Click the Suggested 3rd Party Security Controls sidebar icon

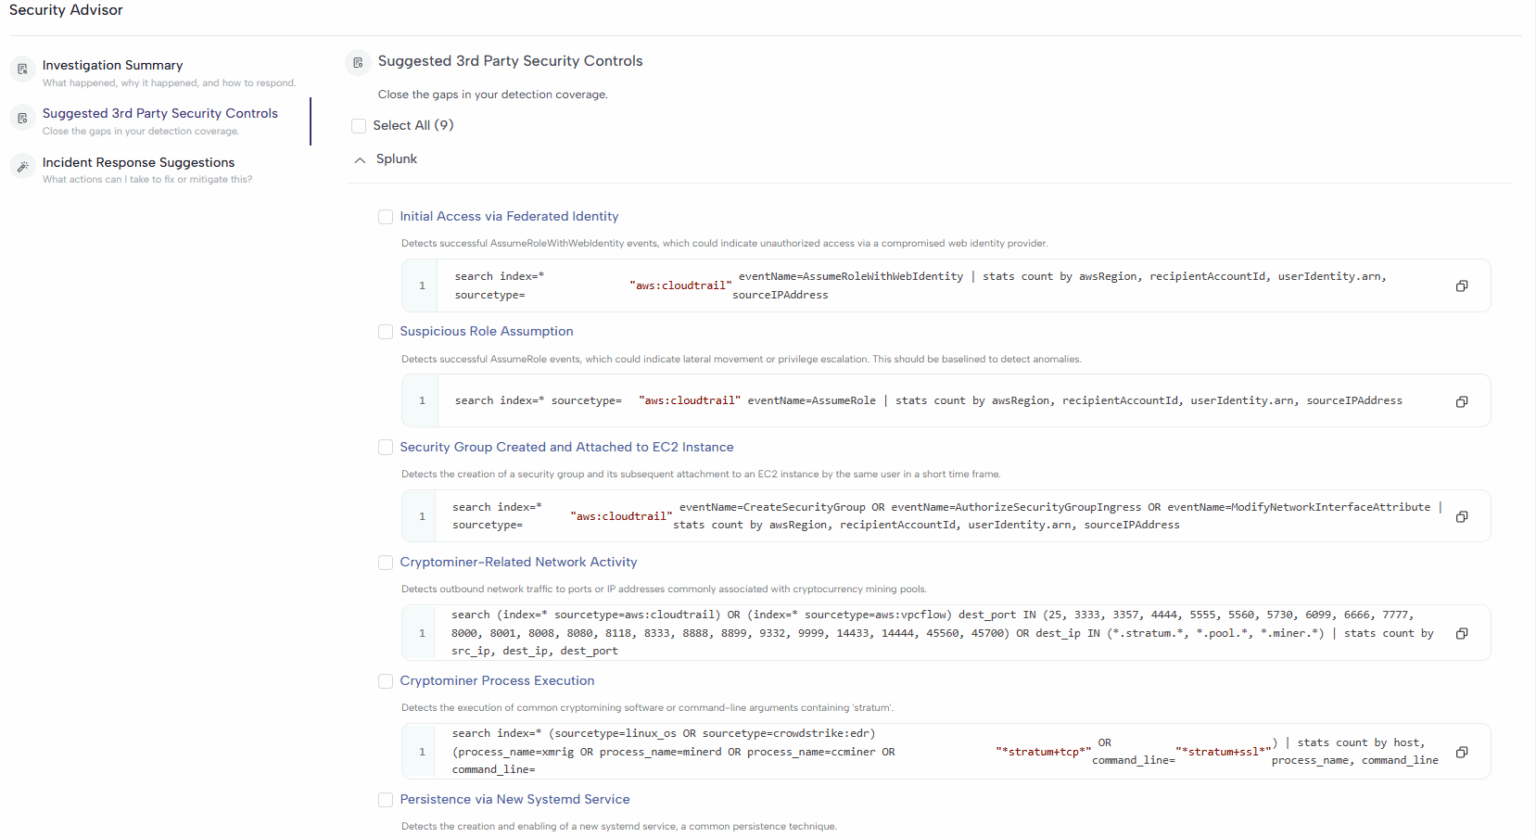22,118
